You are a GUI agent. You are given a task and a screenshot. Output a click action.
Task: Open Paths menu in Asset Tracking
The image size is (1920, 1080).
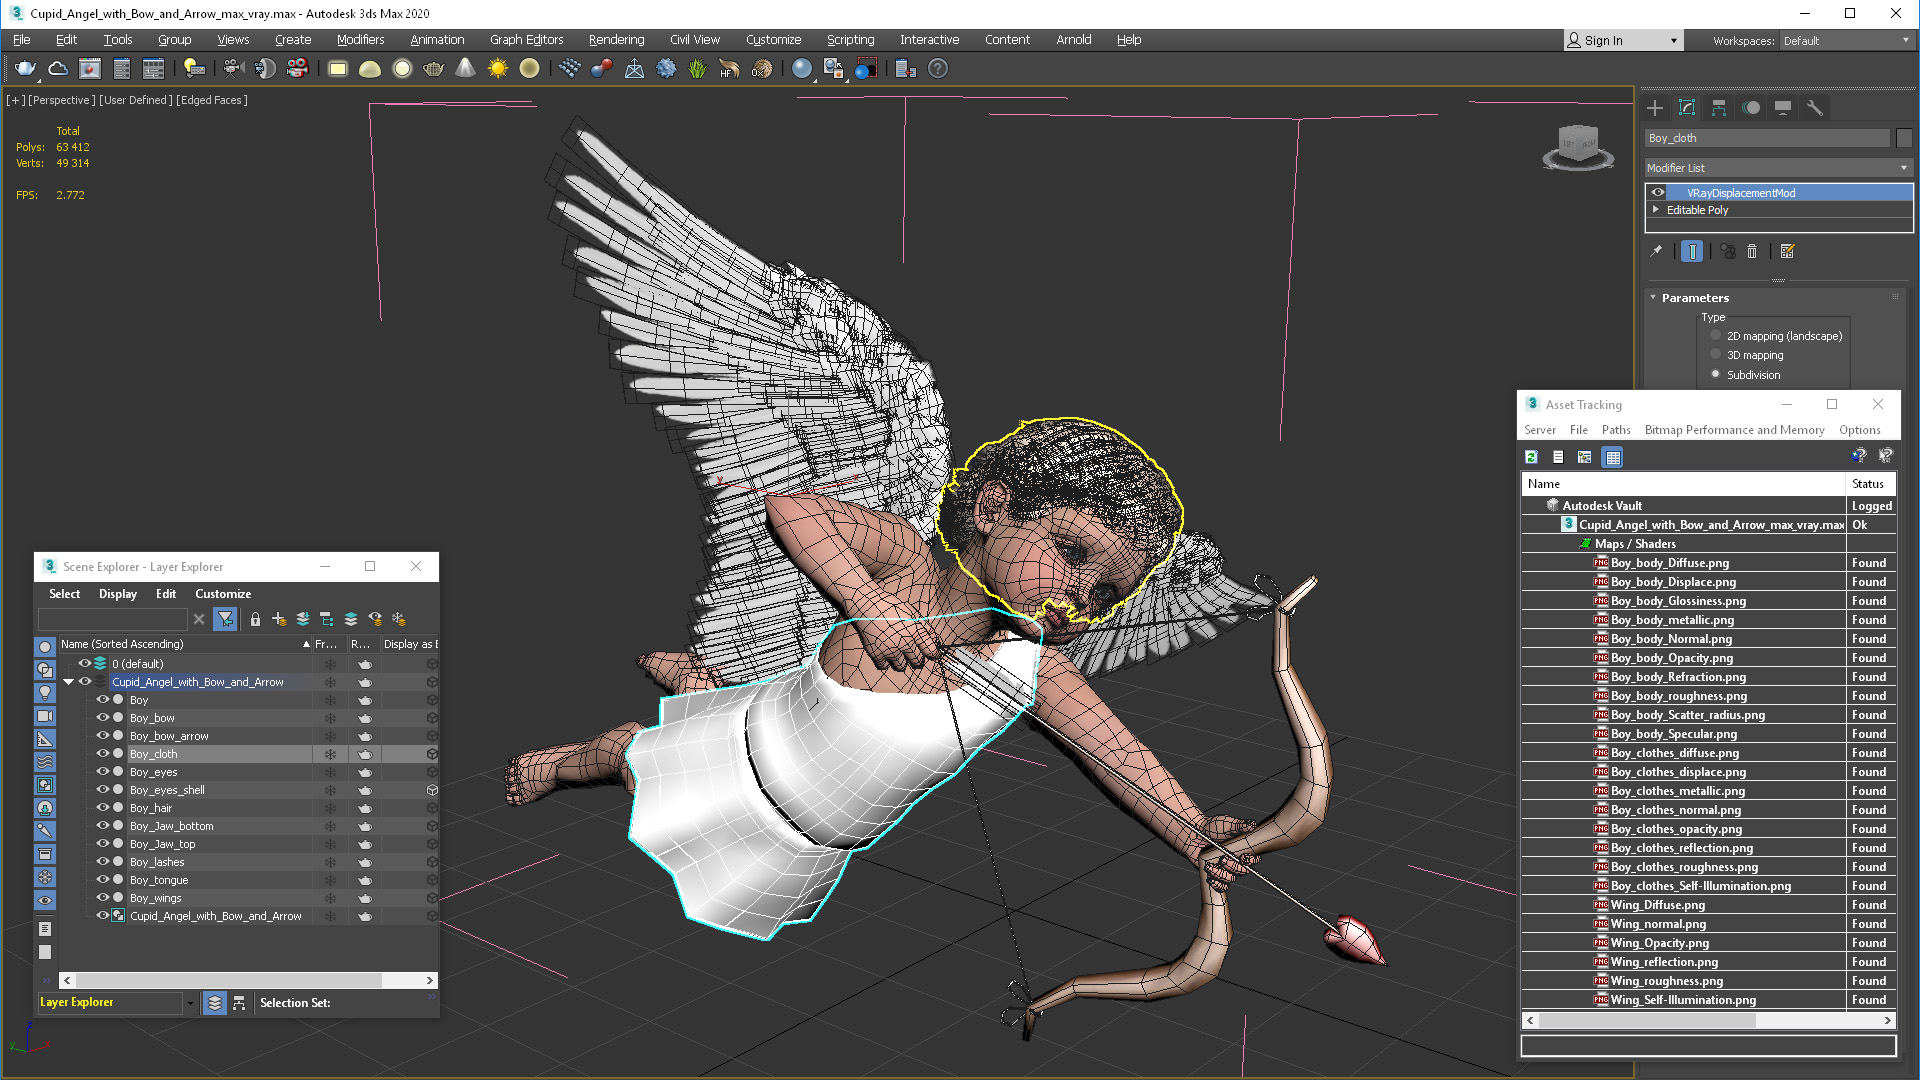(1616, 430)
